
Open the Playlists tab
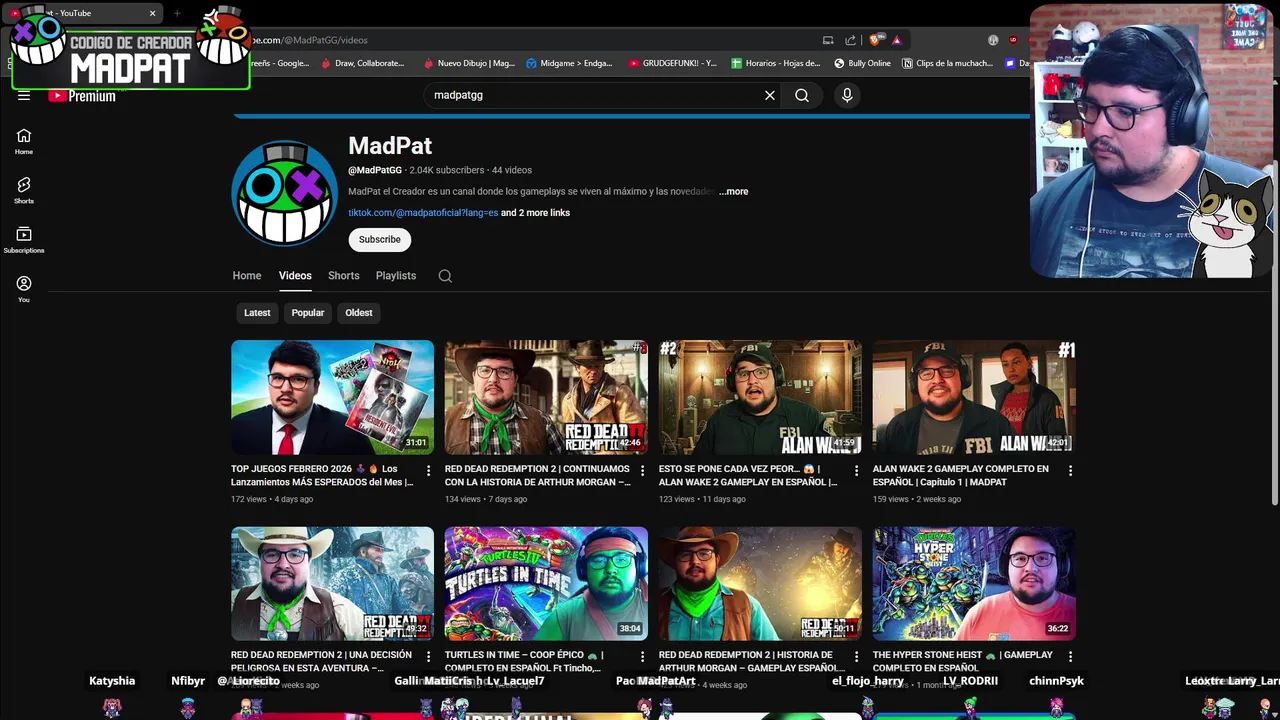(x=396, y=276)
